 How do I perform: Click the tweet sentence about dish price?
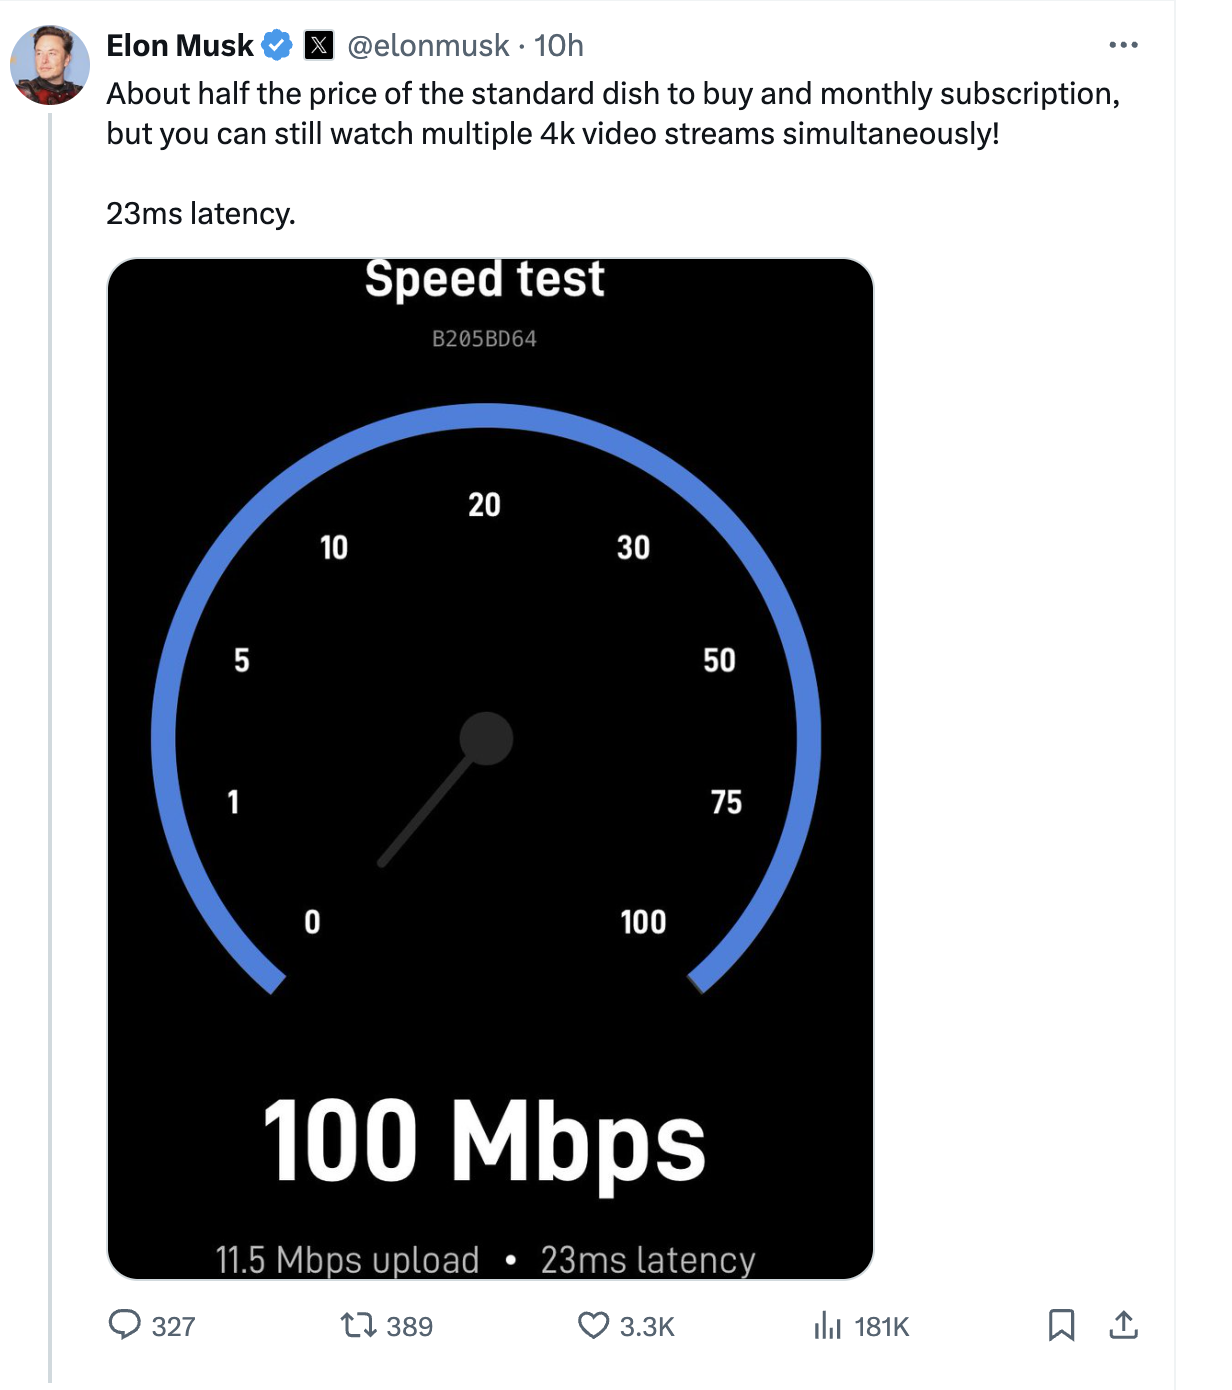coord(612,94)
